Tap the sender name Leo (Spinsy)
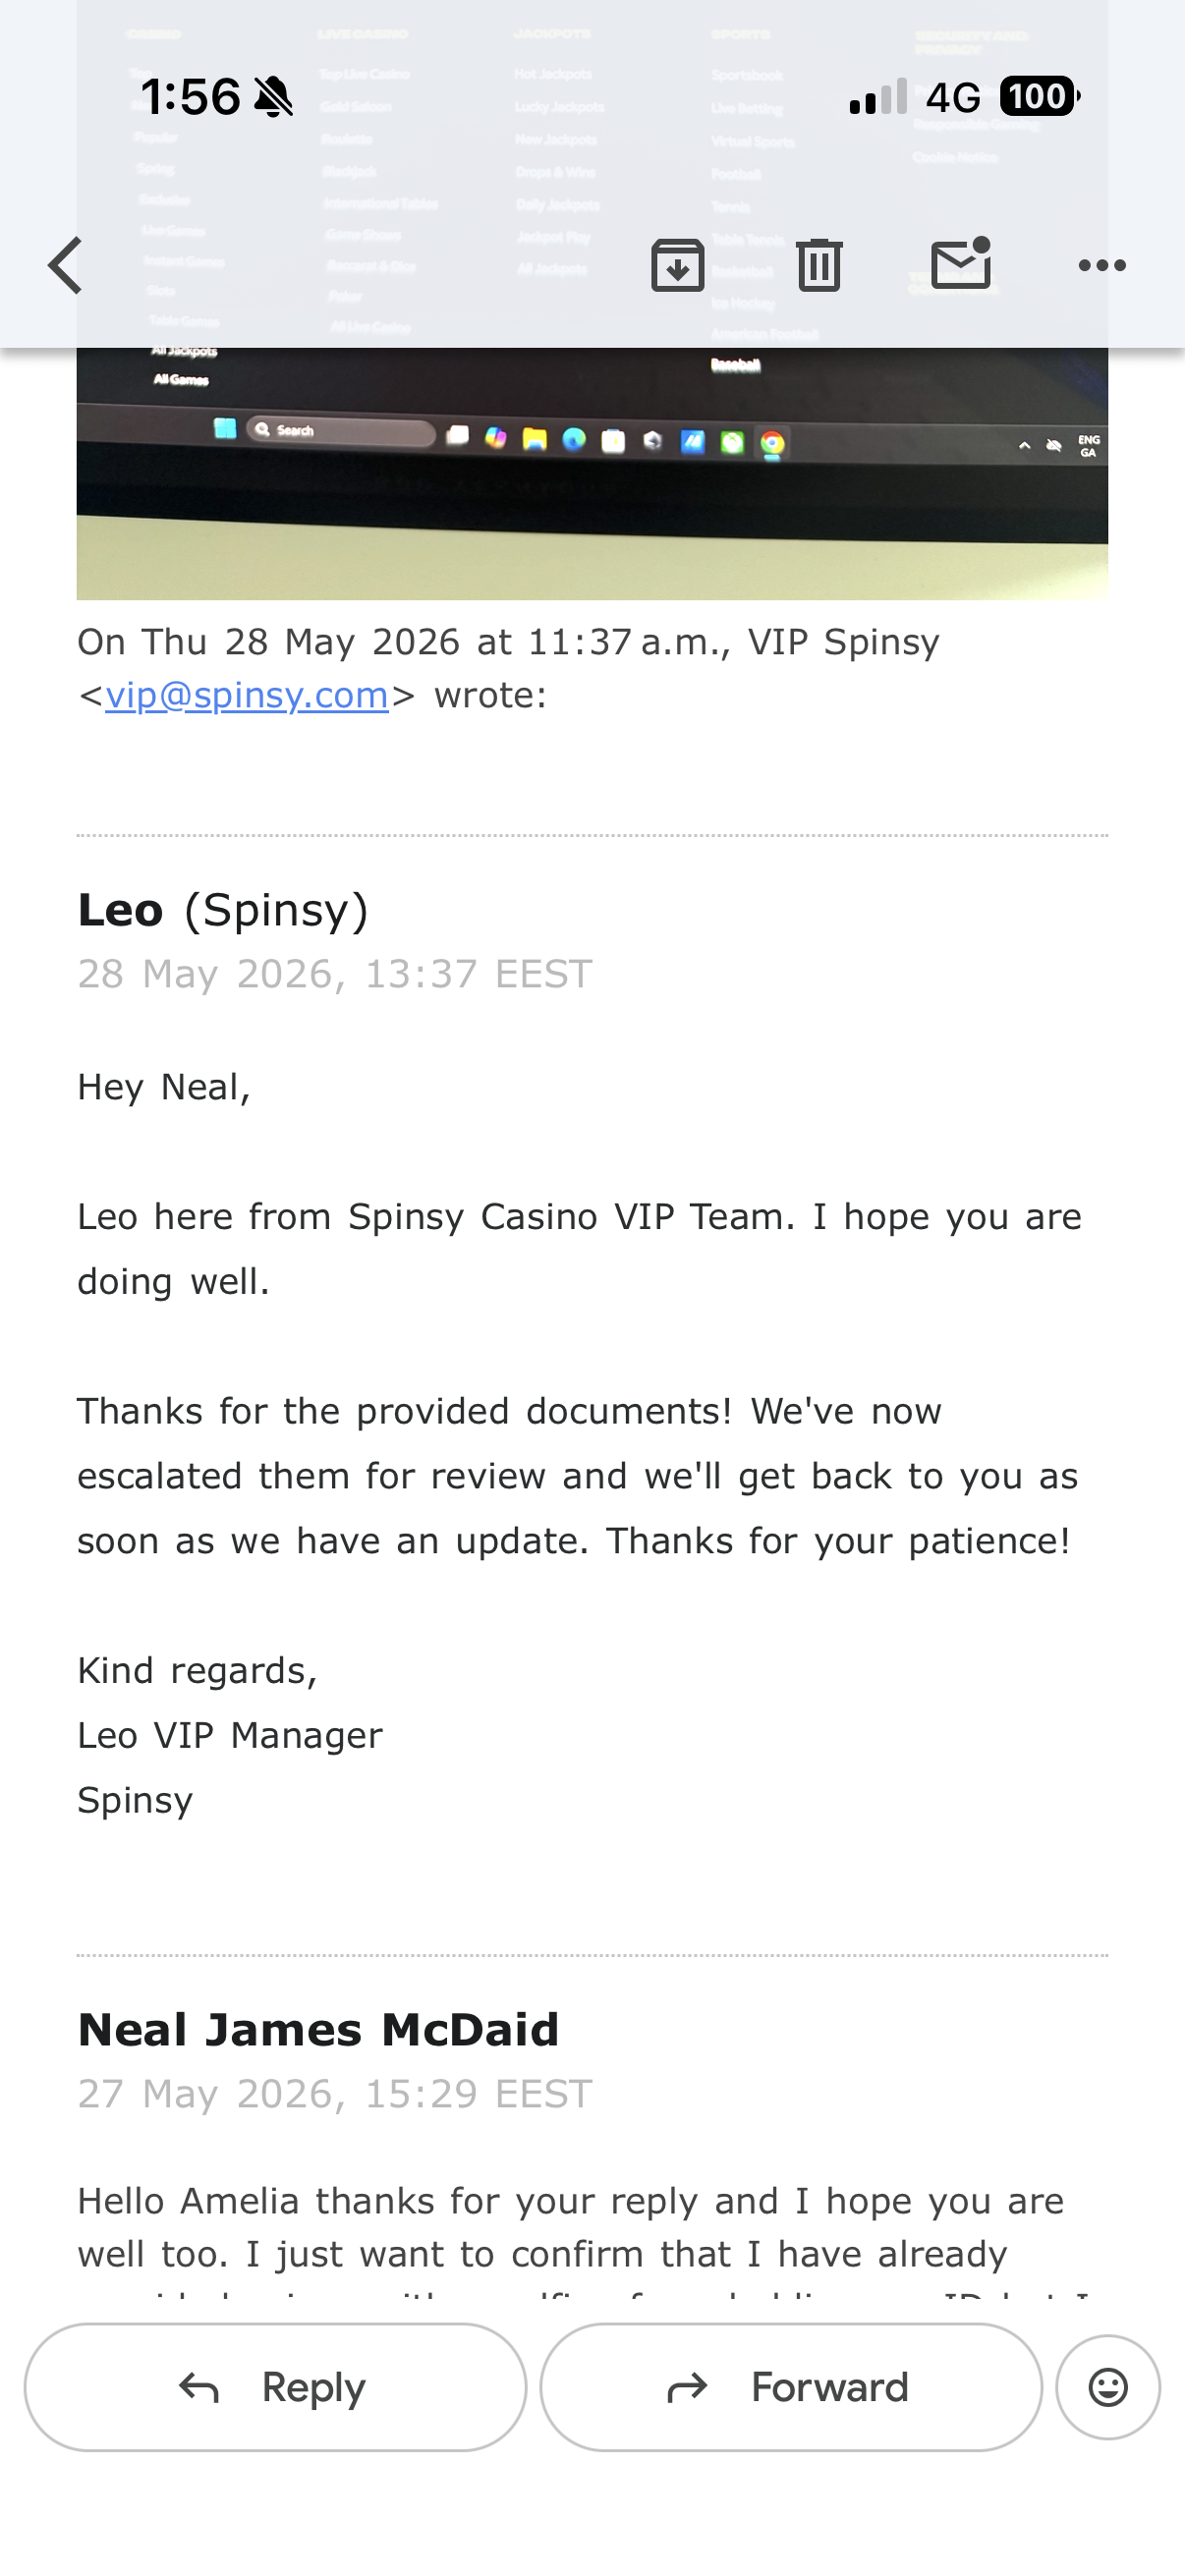The image size is (1185, 2576). tap(223, 910)
